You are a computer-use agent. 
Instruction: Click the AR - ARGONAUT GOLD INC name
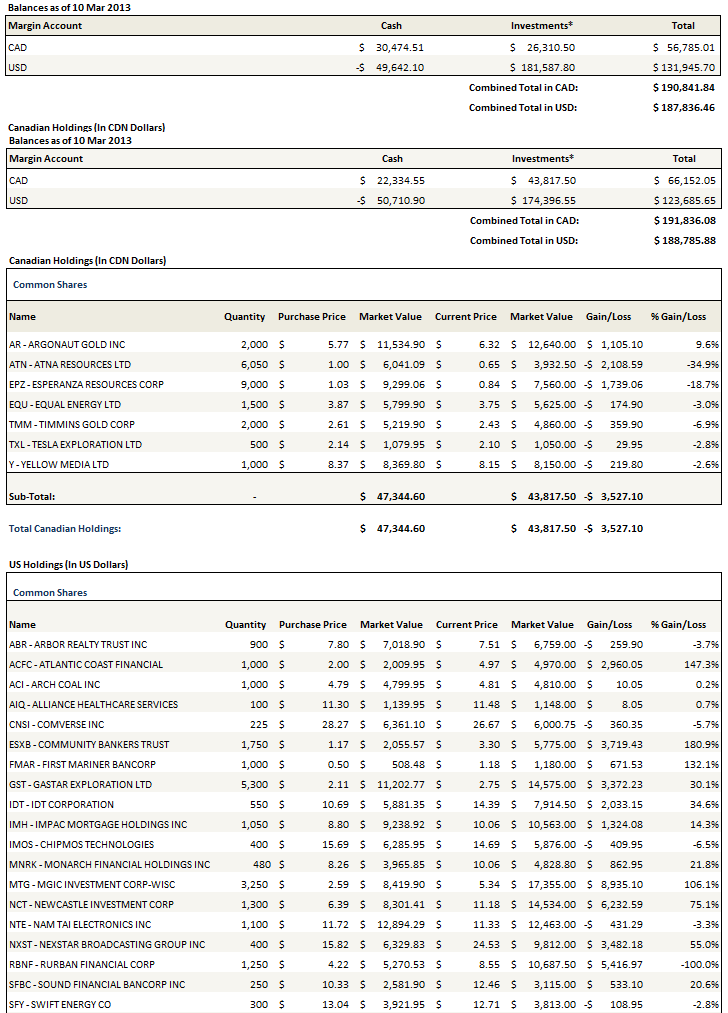pos(66,345)
